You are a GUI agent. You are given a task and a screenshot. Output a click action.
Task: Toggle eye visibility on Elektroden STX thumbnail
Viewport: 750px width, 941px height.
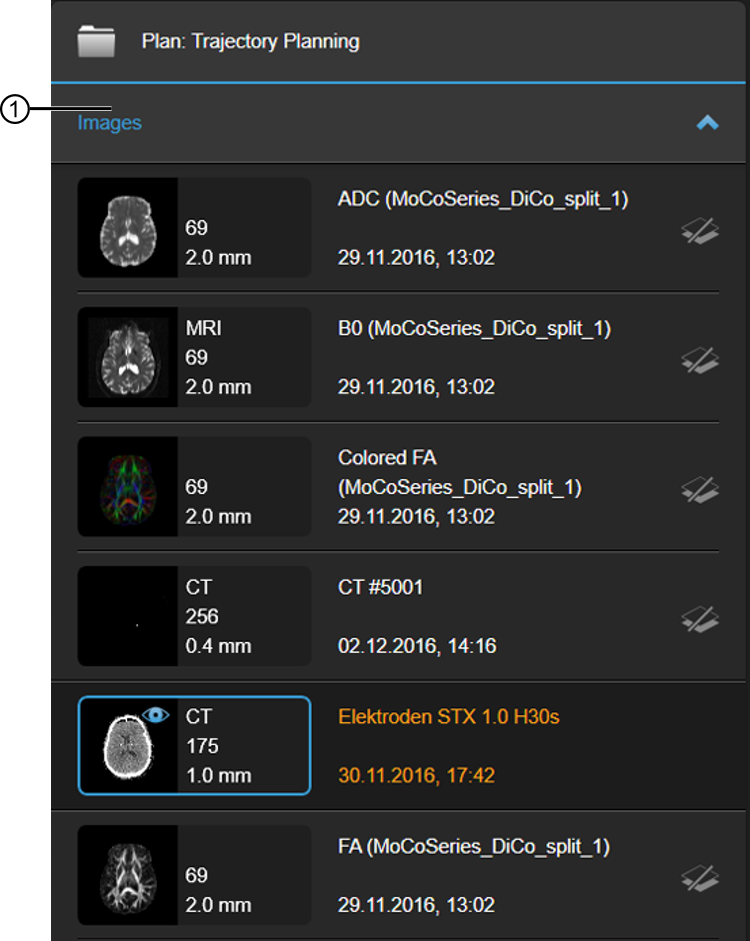[x=156, y=715]
